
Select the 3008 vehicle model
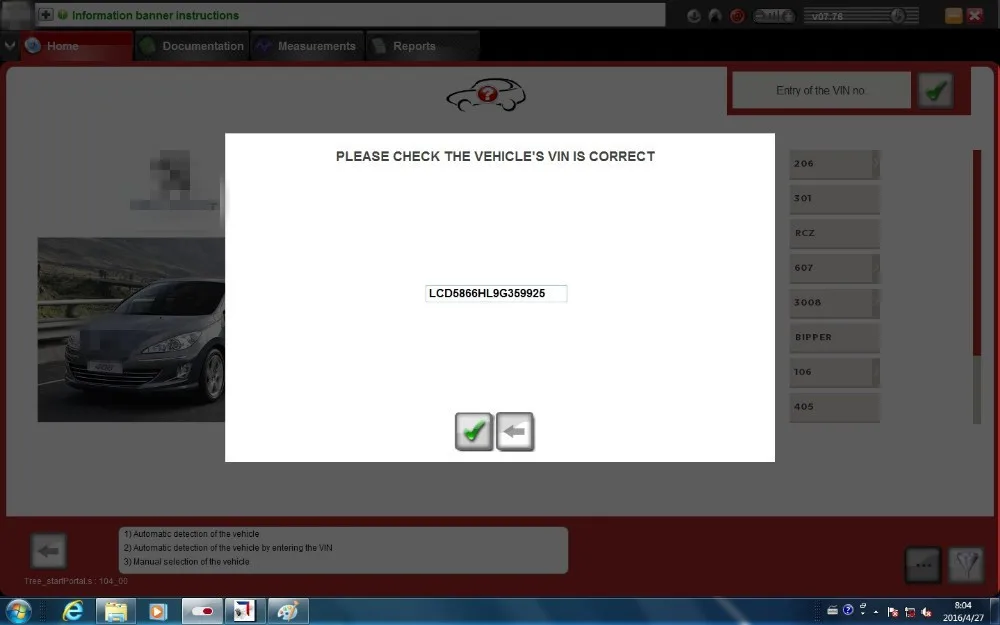click(x=834, y=303)
